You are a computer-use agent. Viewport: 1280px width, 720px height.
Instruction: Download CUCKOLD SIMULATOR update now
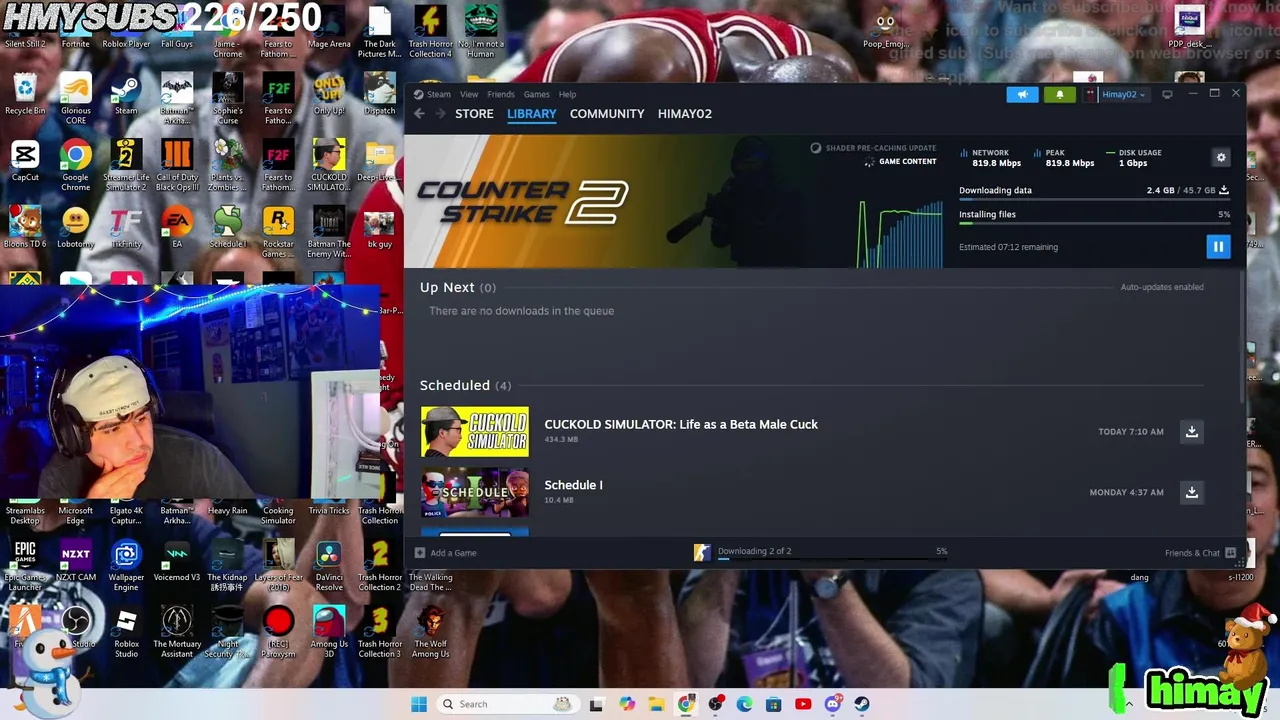click(x=1191, y=432)
